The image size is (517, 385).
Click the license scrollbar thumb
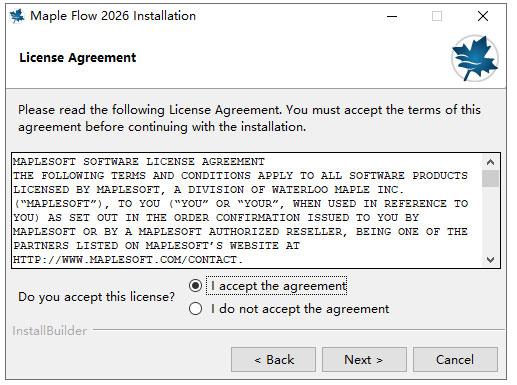click(x=490, y=179)
